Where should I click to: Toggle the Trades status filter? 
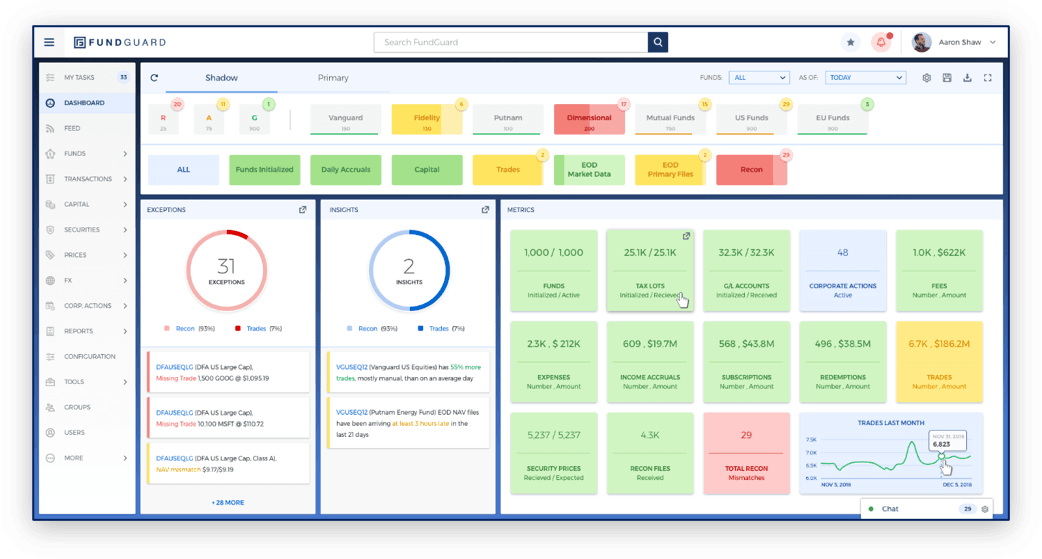coord(508,169)
